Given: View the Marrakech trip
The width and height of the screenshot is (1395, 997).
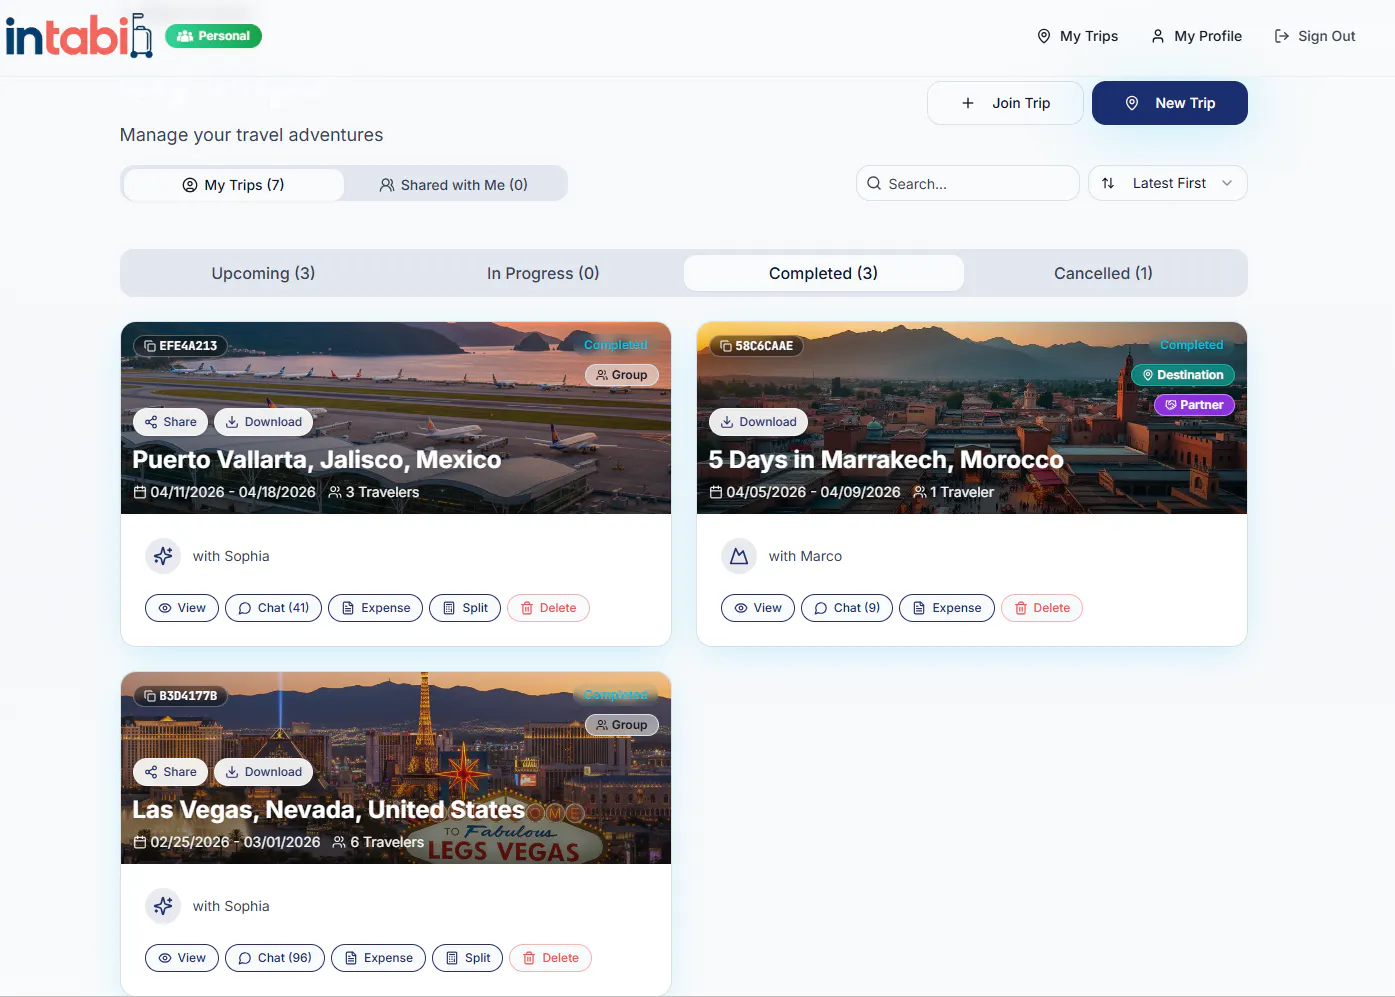Looking at the screenshot, I should (x=758, y=608).
